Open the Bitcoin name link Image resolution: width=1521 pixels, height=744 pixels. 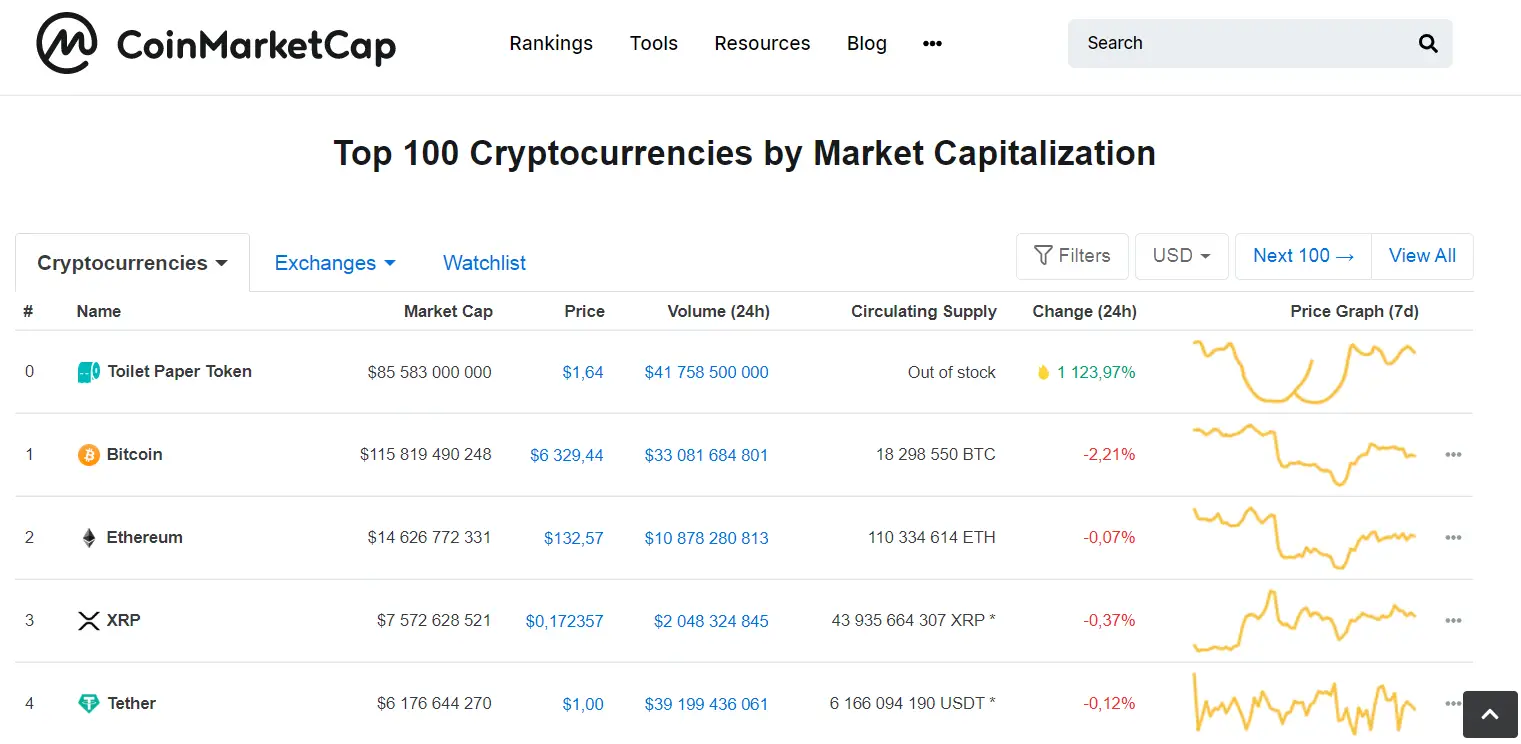[134, 454]
